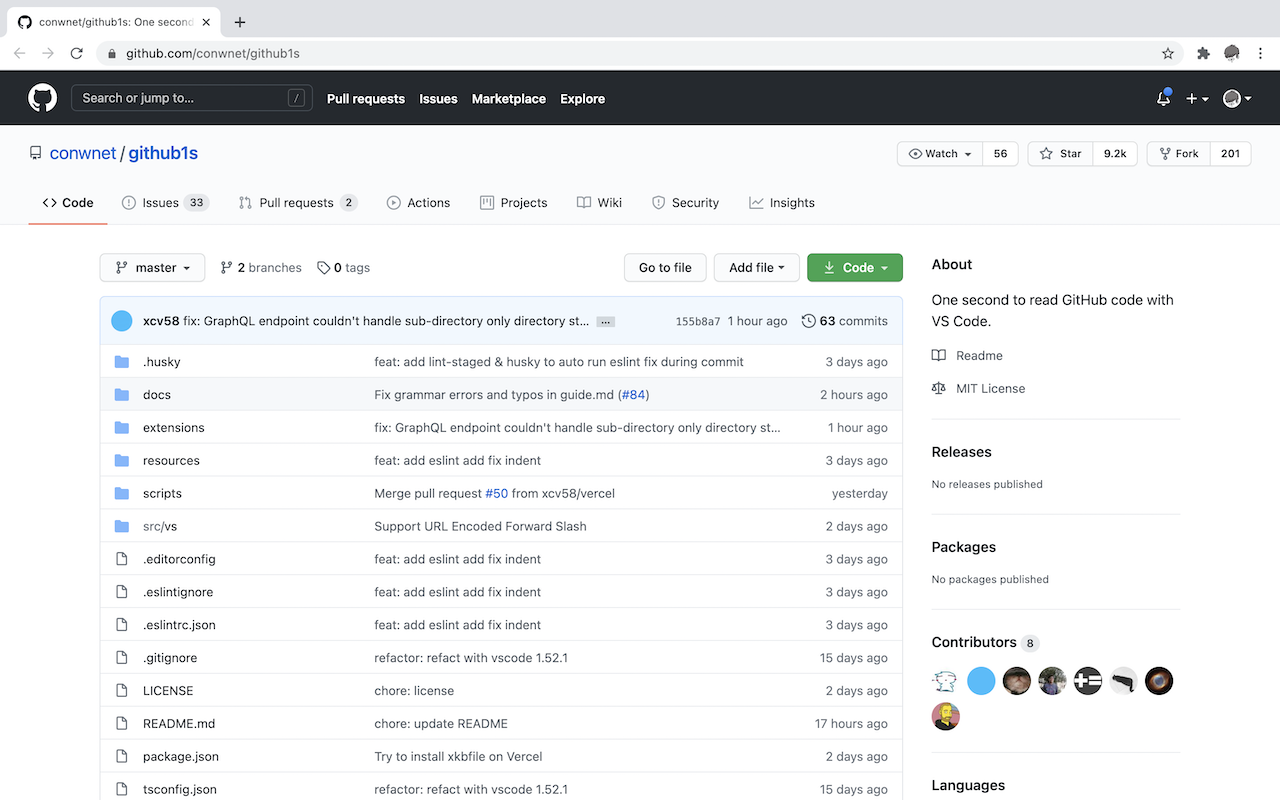Open the notifications bell icon
The width and height of the screenshot is (1280, 800).
pos(1163,98)
